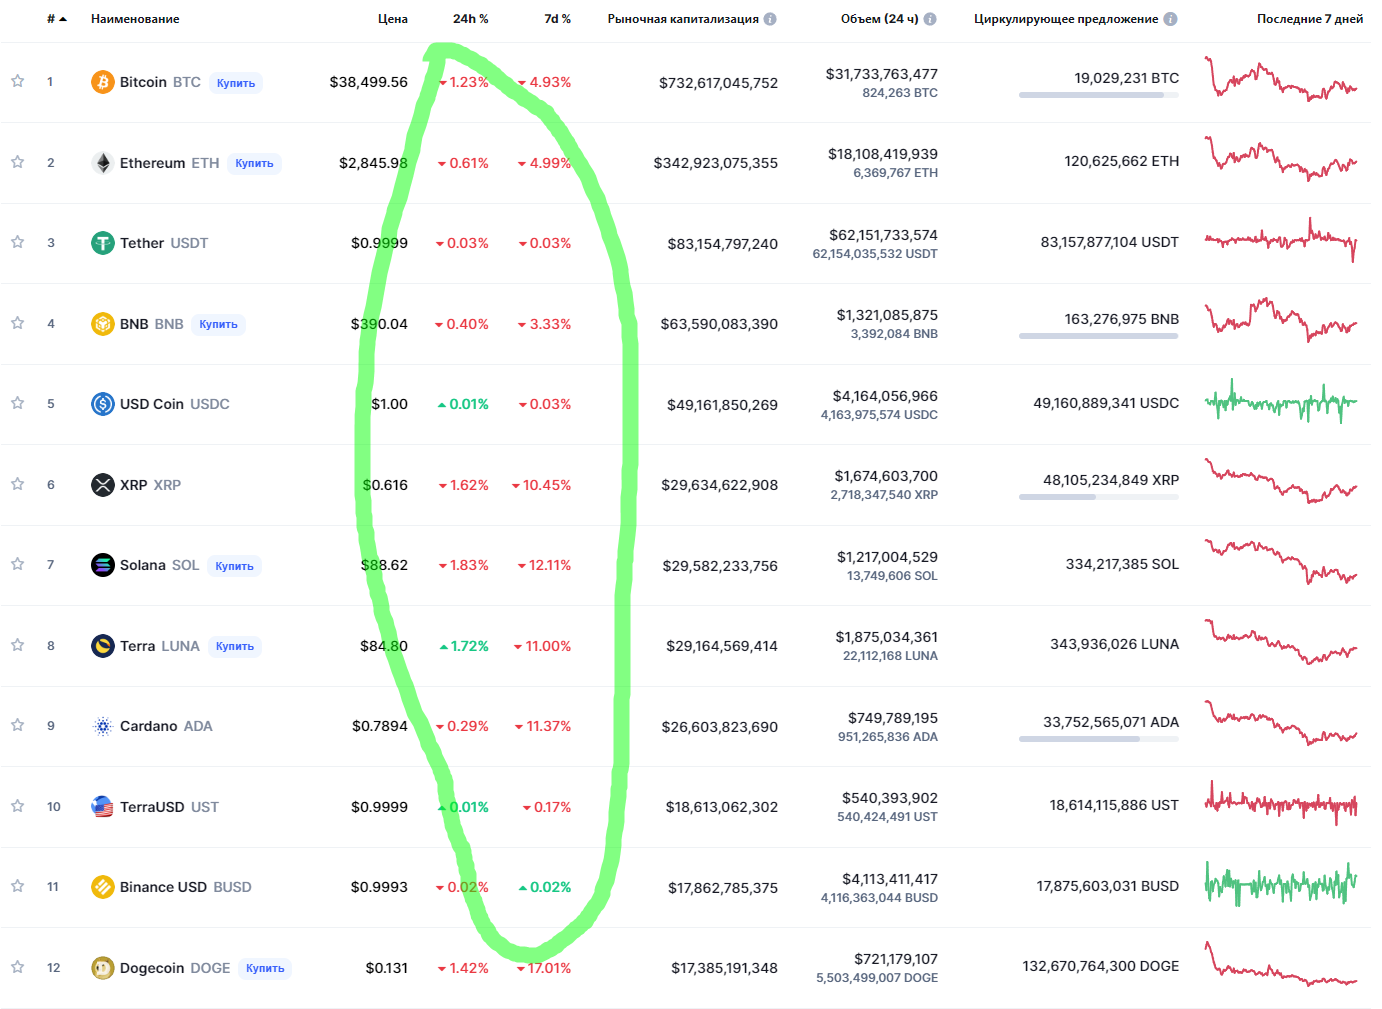Open info icon beside Циркулирующее предложение
Viewport: 1382px width, 1009px height.
(1171, 19)
